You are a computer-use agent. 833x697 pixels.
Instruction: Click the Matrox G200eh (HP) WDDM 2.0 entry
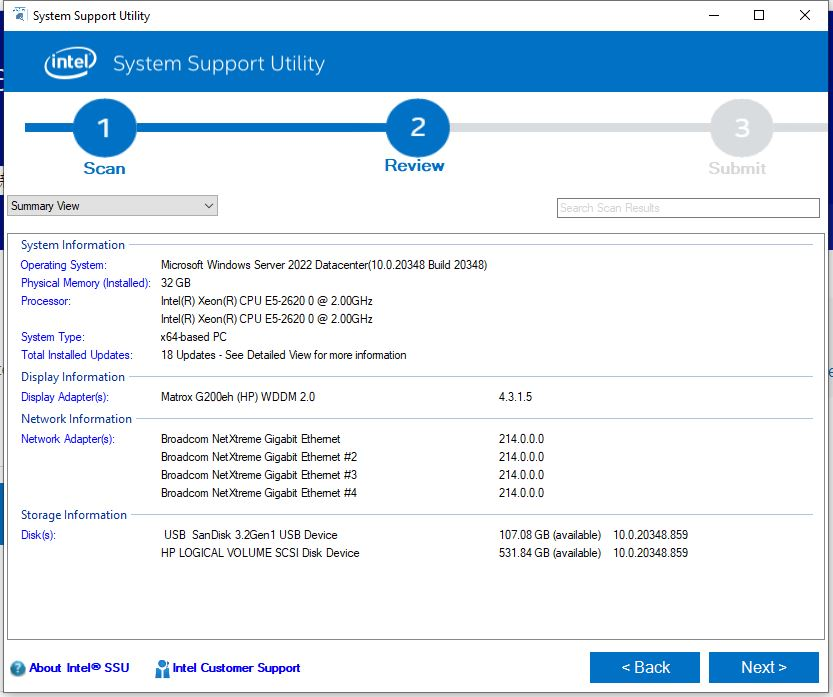(238, 397)
